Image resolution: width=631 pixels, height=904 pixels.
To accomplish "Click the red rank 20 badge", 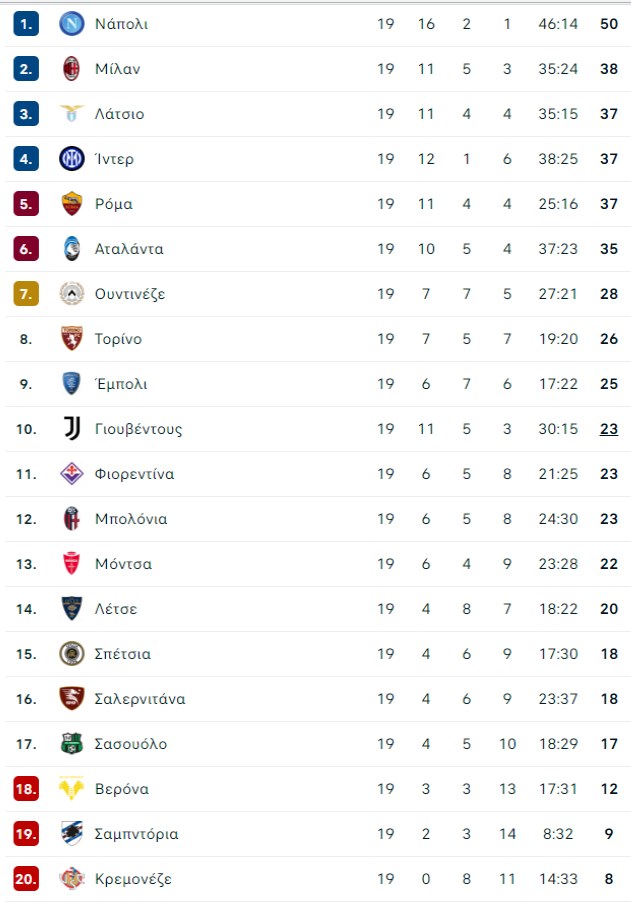I will (x=26, y=879).
